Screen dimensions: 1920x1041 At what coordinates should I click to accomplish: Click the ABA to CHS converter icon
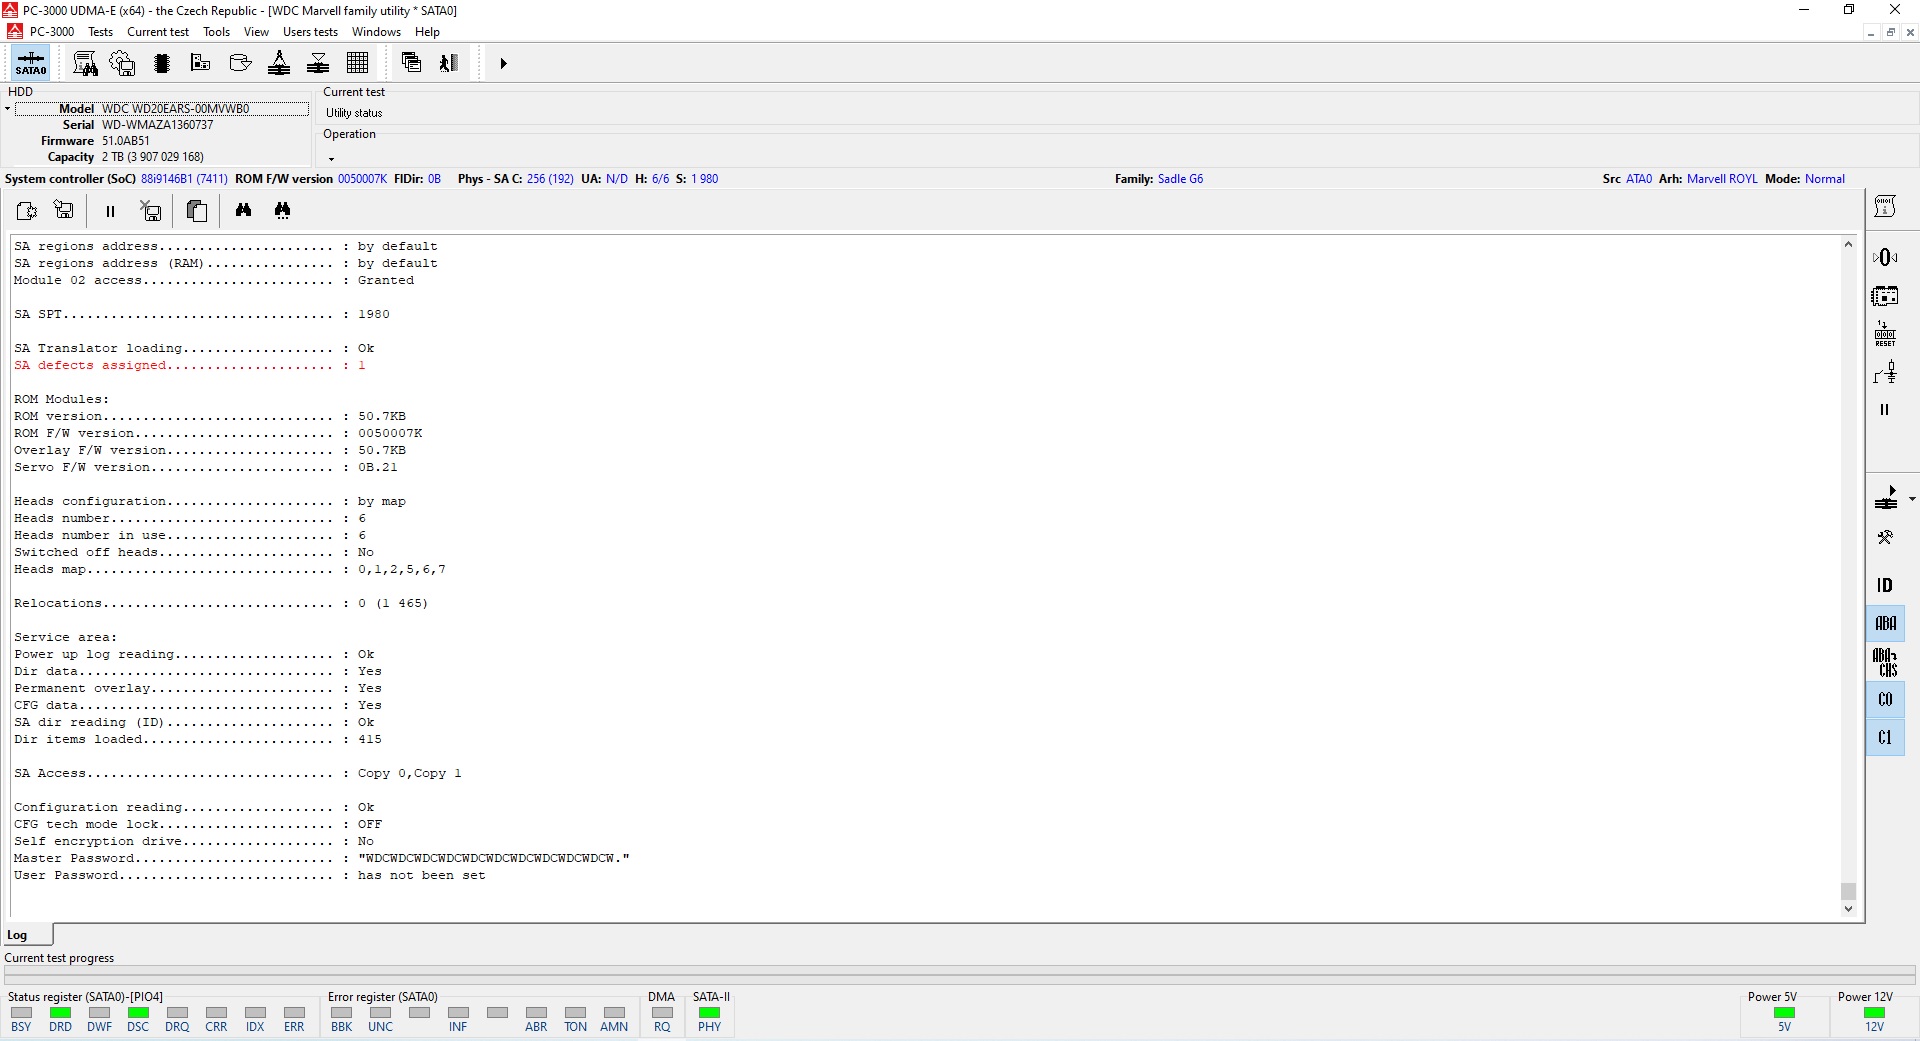[x=1885, y=662]
